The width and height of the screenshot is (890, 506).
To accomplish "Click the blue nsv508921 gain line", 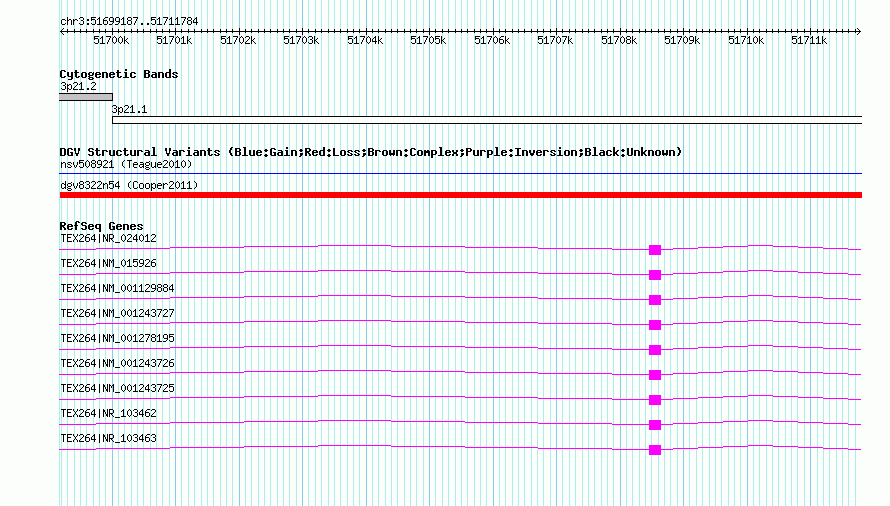I will coord(460,173).
